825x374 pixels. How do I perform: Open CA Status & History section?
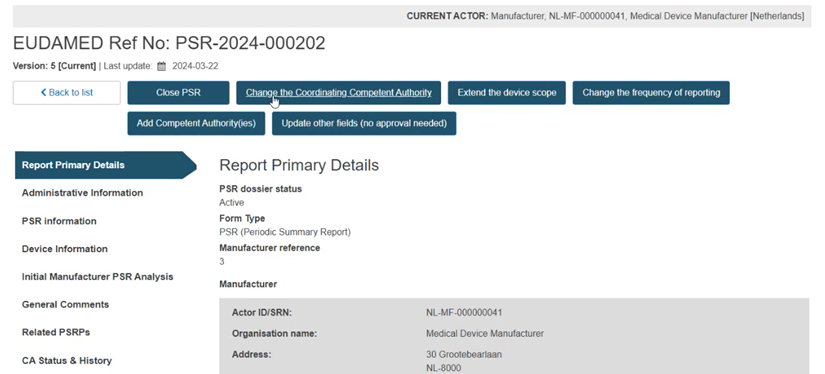(x=67, y=361)
